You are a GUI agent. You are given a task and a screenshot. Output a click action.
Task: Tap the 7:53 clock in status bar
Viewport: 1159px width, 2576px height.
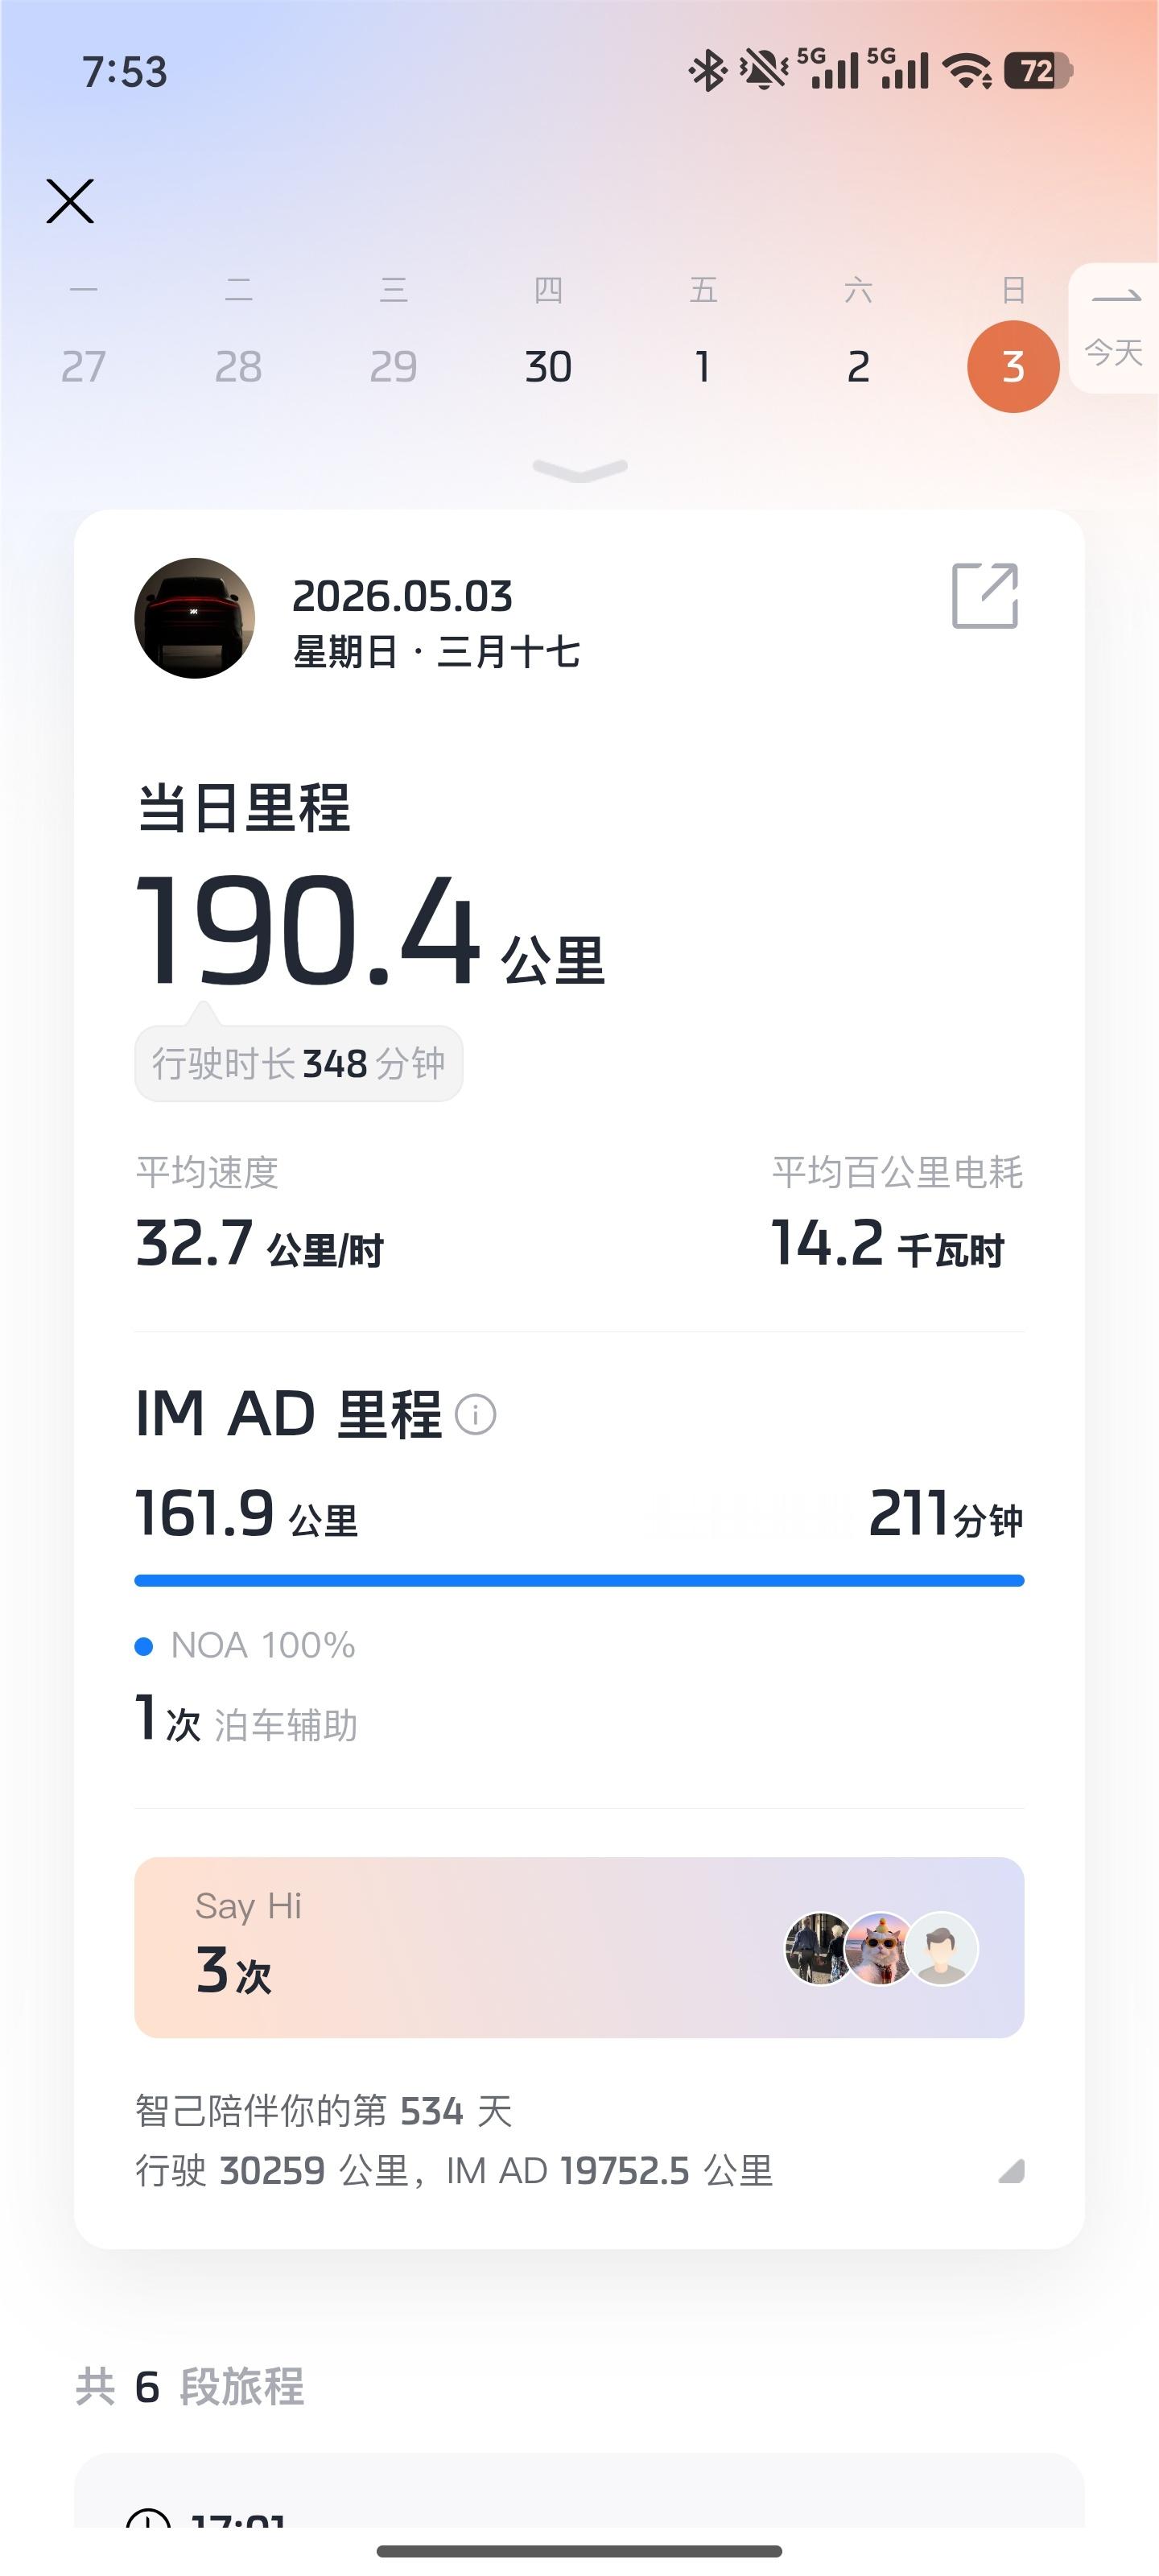click(125, 72)
